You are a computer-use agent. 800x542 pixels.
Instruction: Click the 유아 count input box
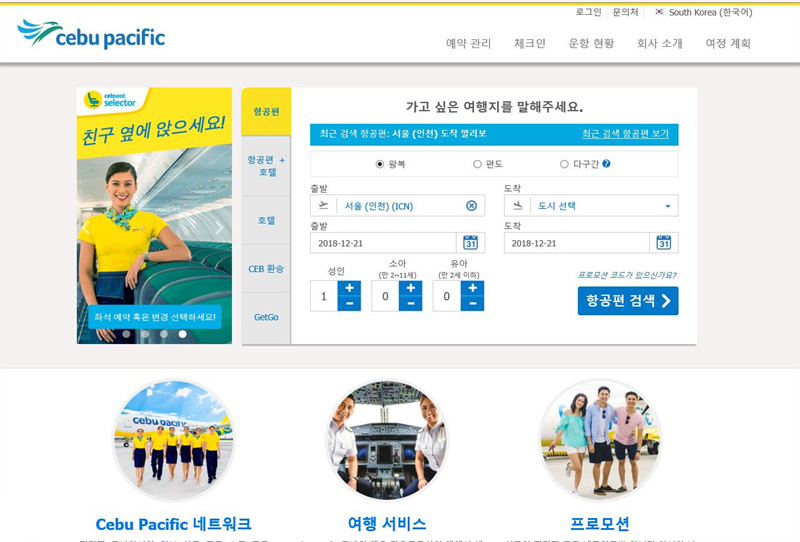pos(446,296)
